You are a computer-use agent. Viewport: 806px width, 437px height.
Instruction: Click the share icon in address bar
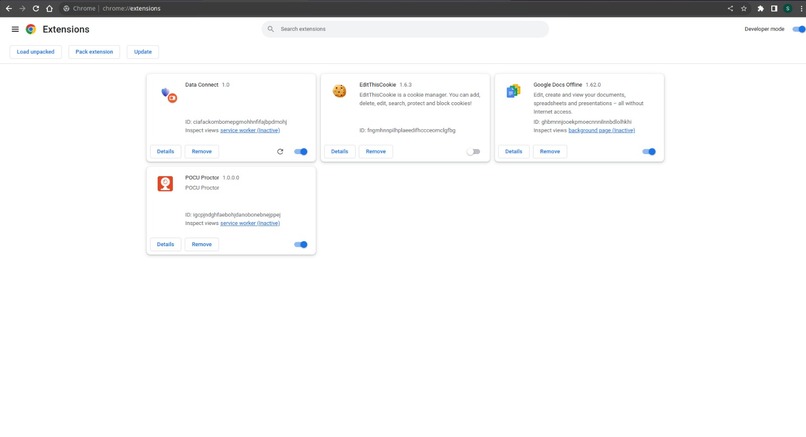coord(730,8)
